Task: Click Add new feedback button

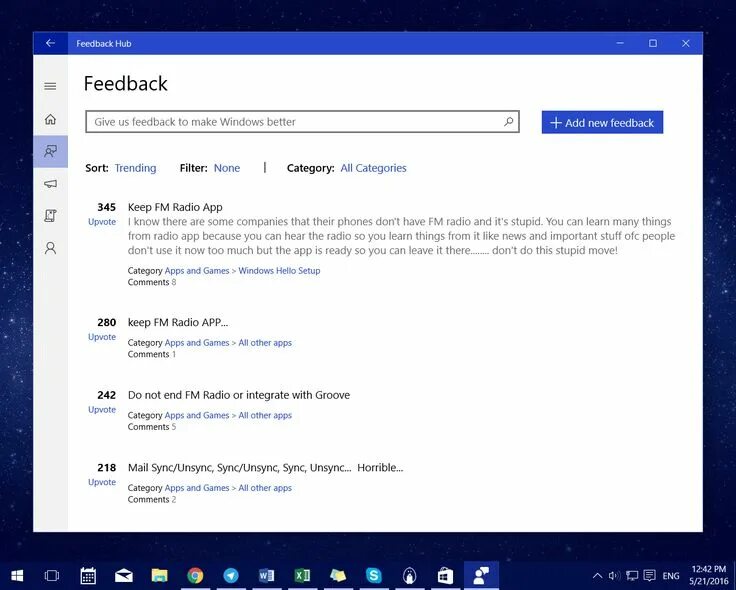Action: pos(602,123)
